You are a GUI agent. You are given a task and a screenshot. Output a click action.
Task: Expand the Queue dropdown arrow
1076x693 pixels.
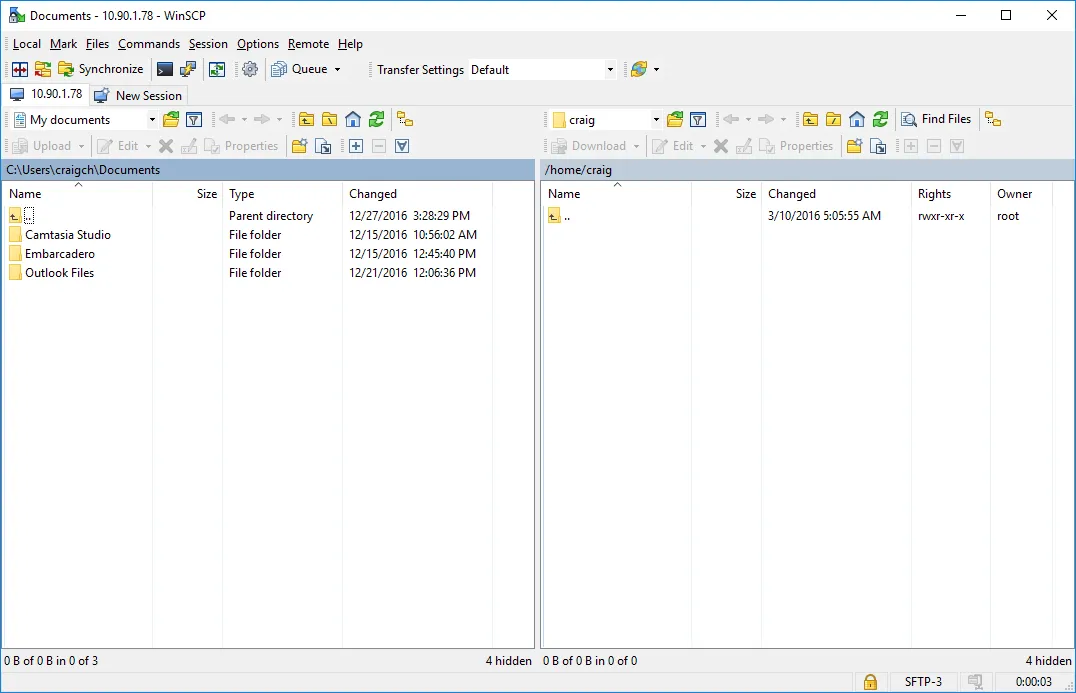pos(337,69)
